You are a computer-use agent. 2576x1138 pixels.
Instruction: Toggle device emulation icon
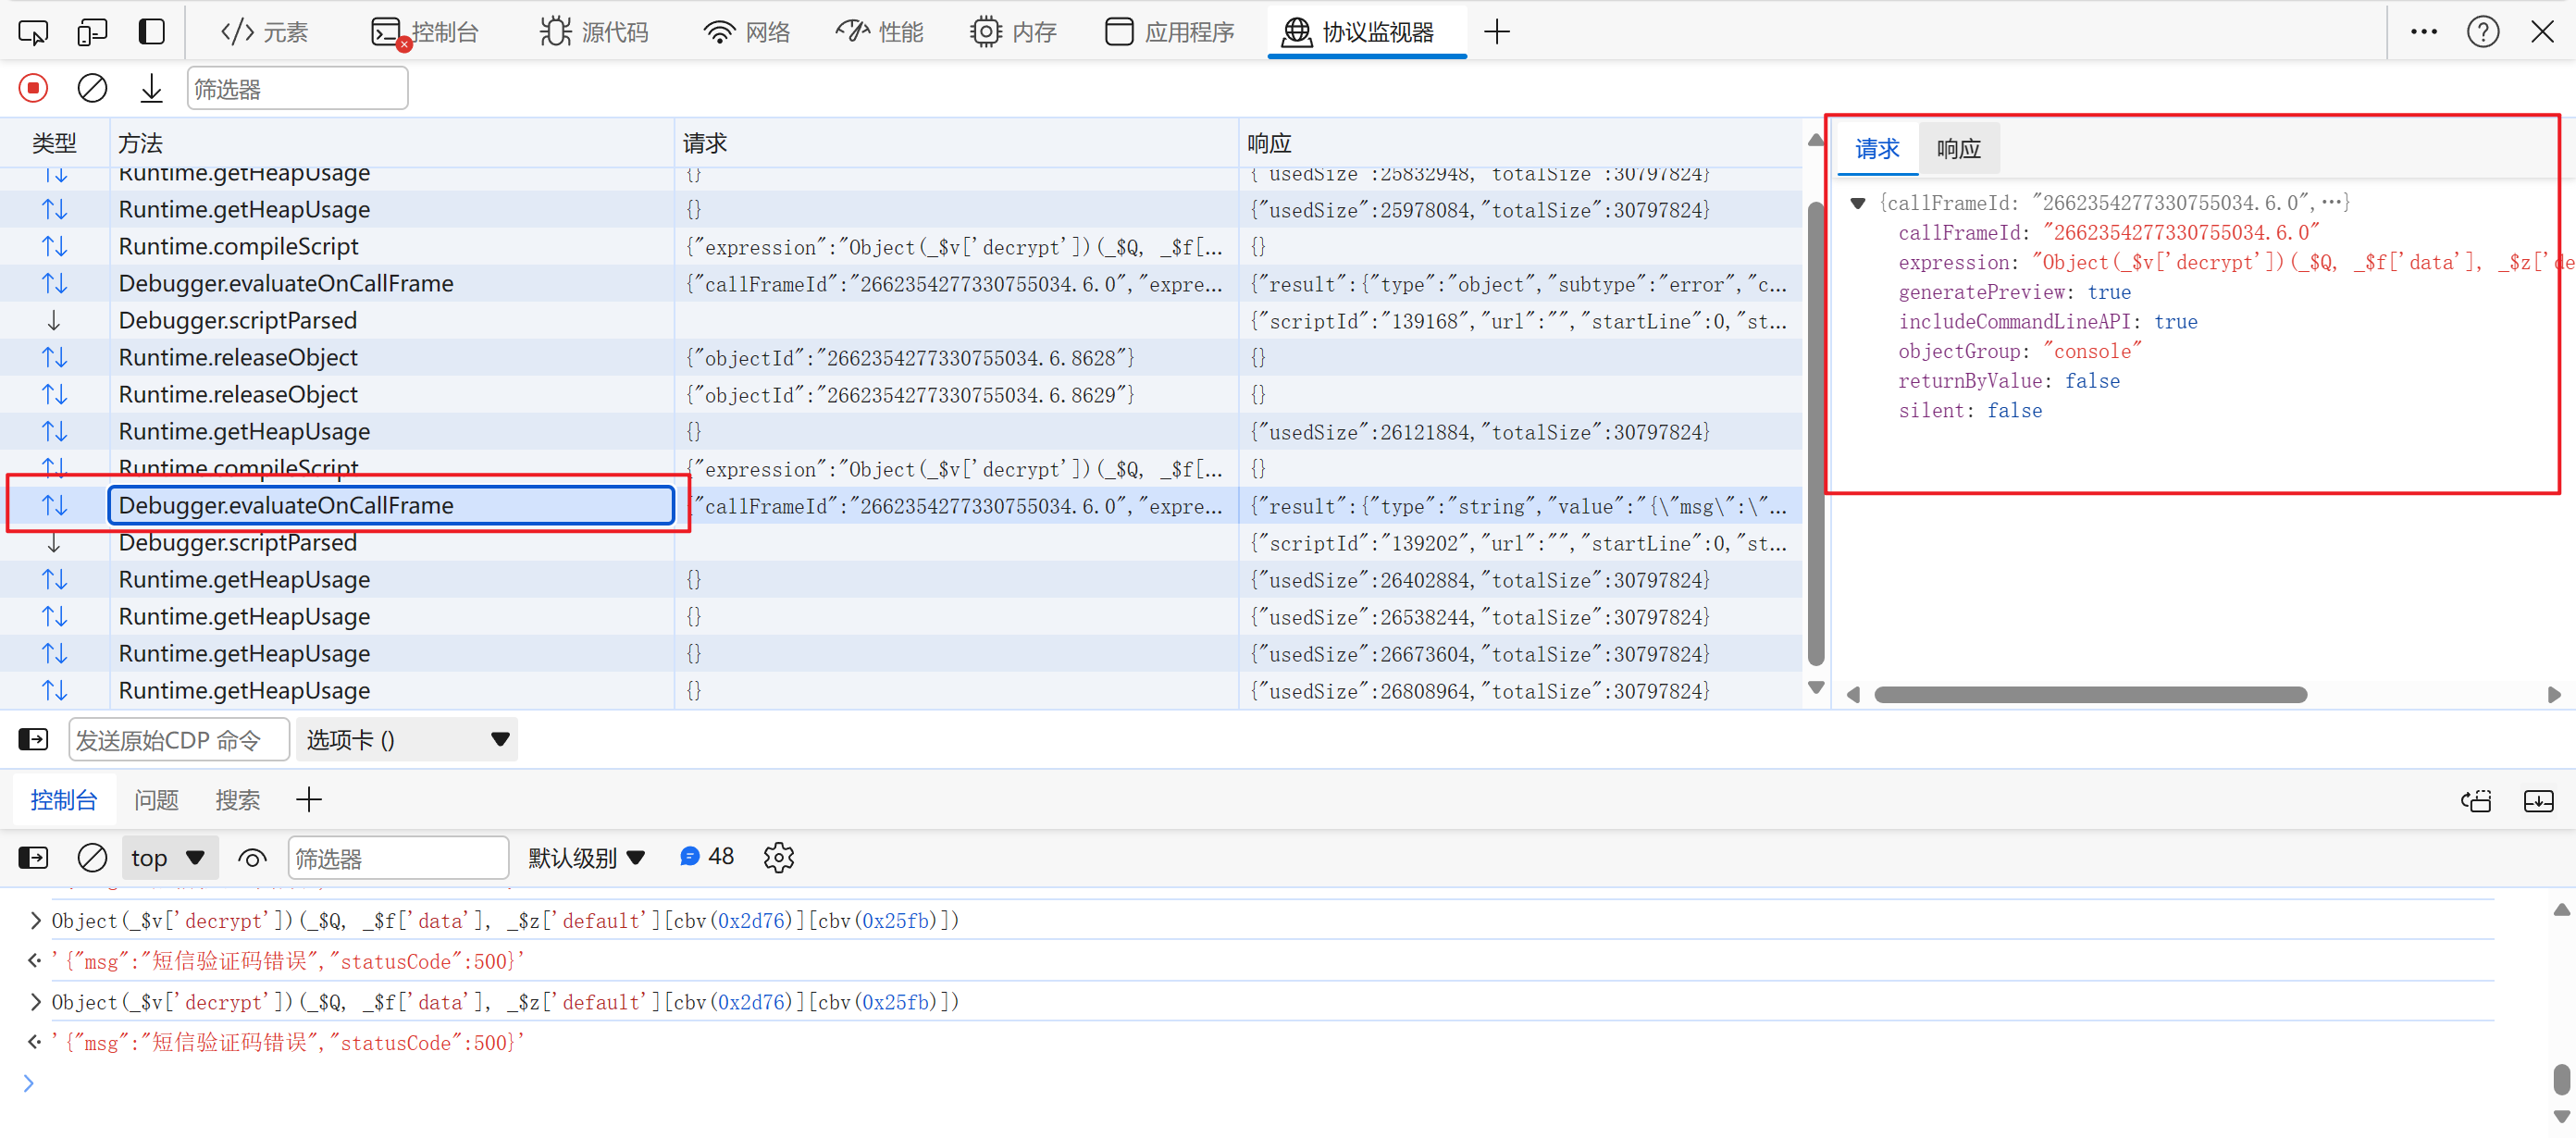(x=92, y=32)
